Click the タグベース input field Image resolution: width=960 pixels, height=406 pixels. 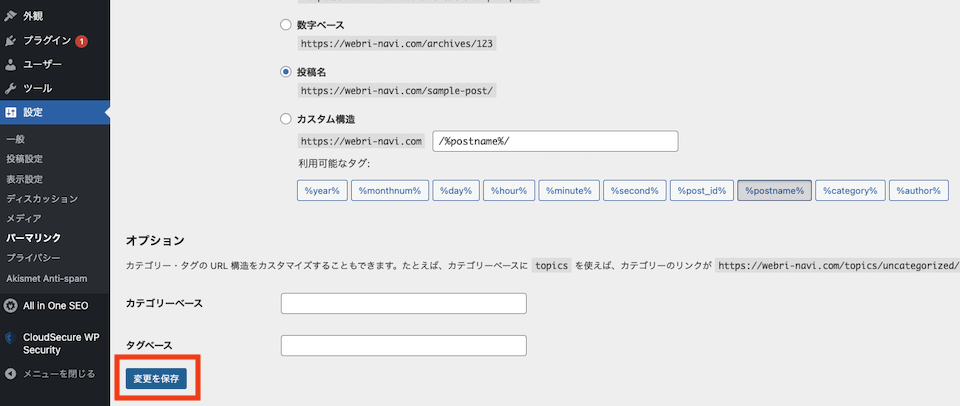coord(404,346)
